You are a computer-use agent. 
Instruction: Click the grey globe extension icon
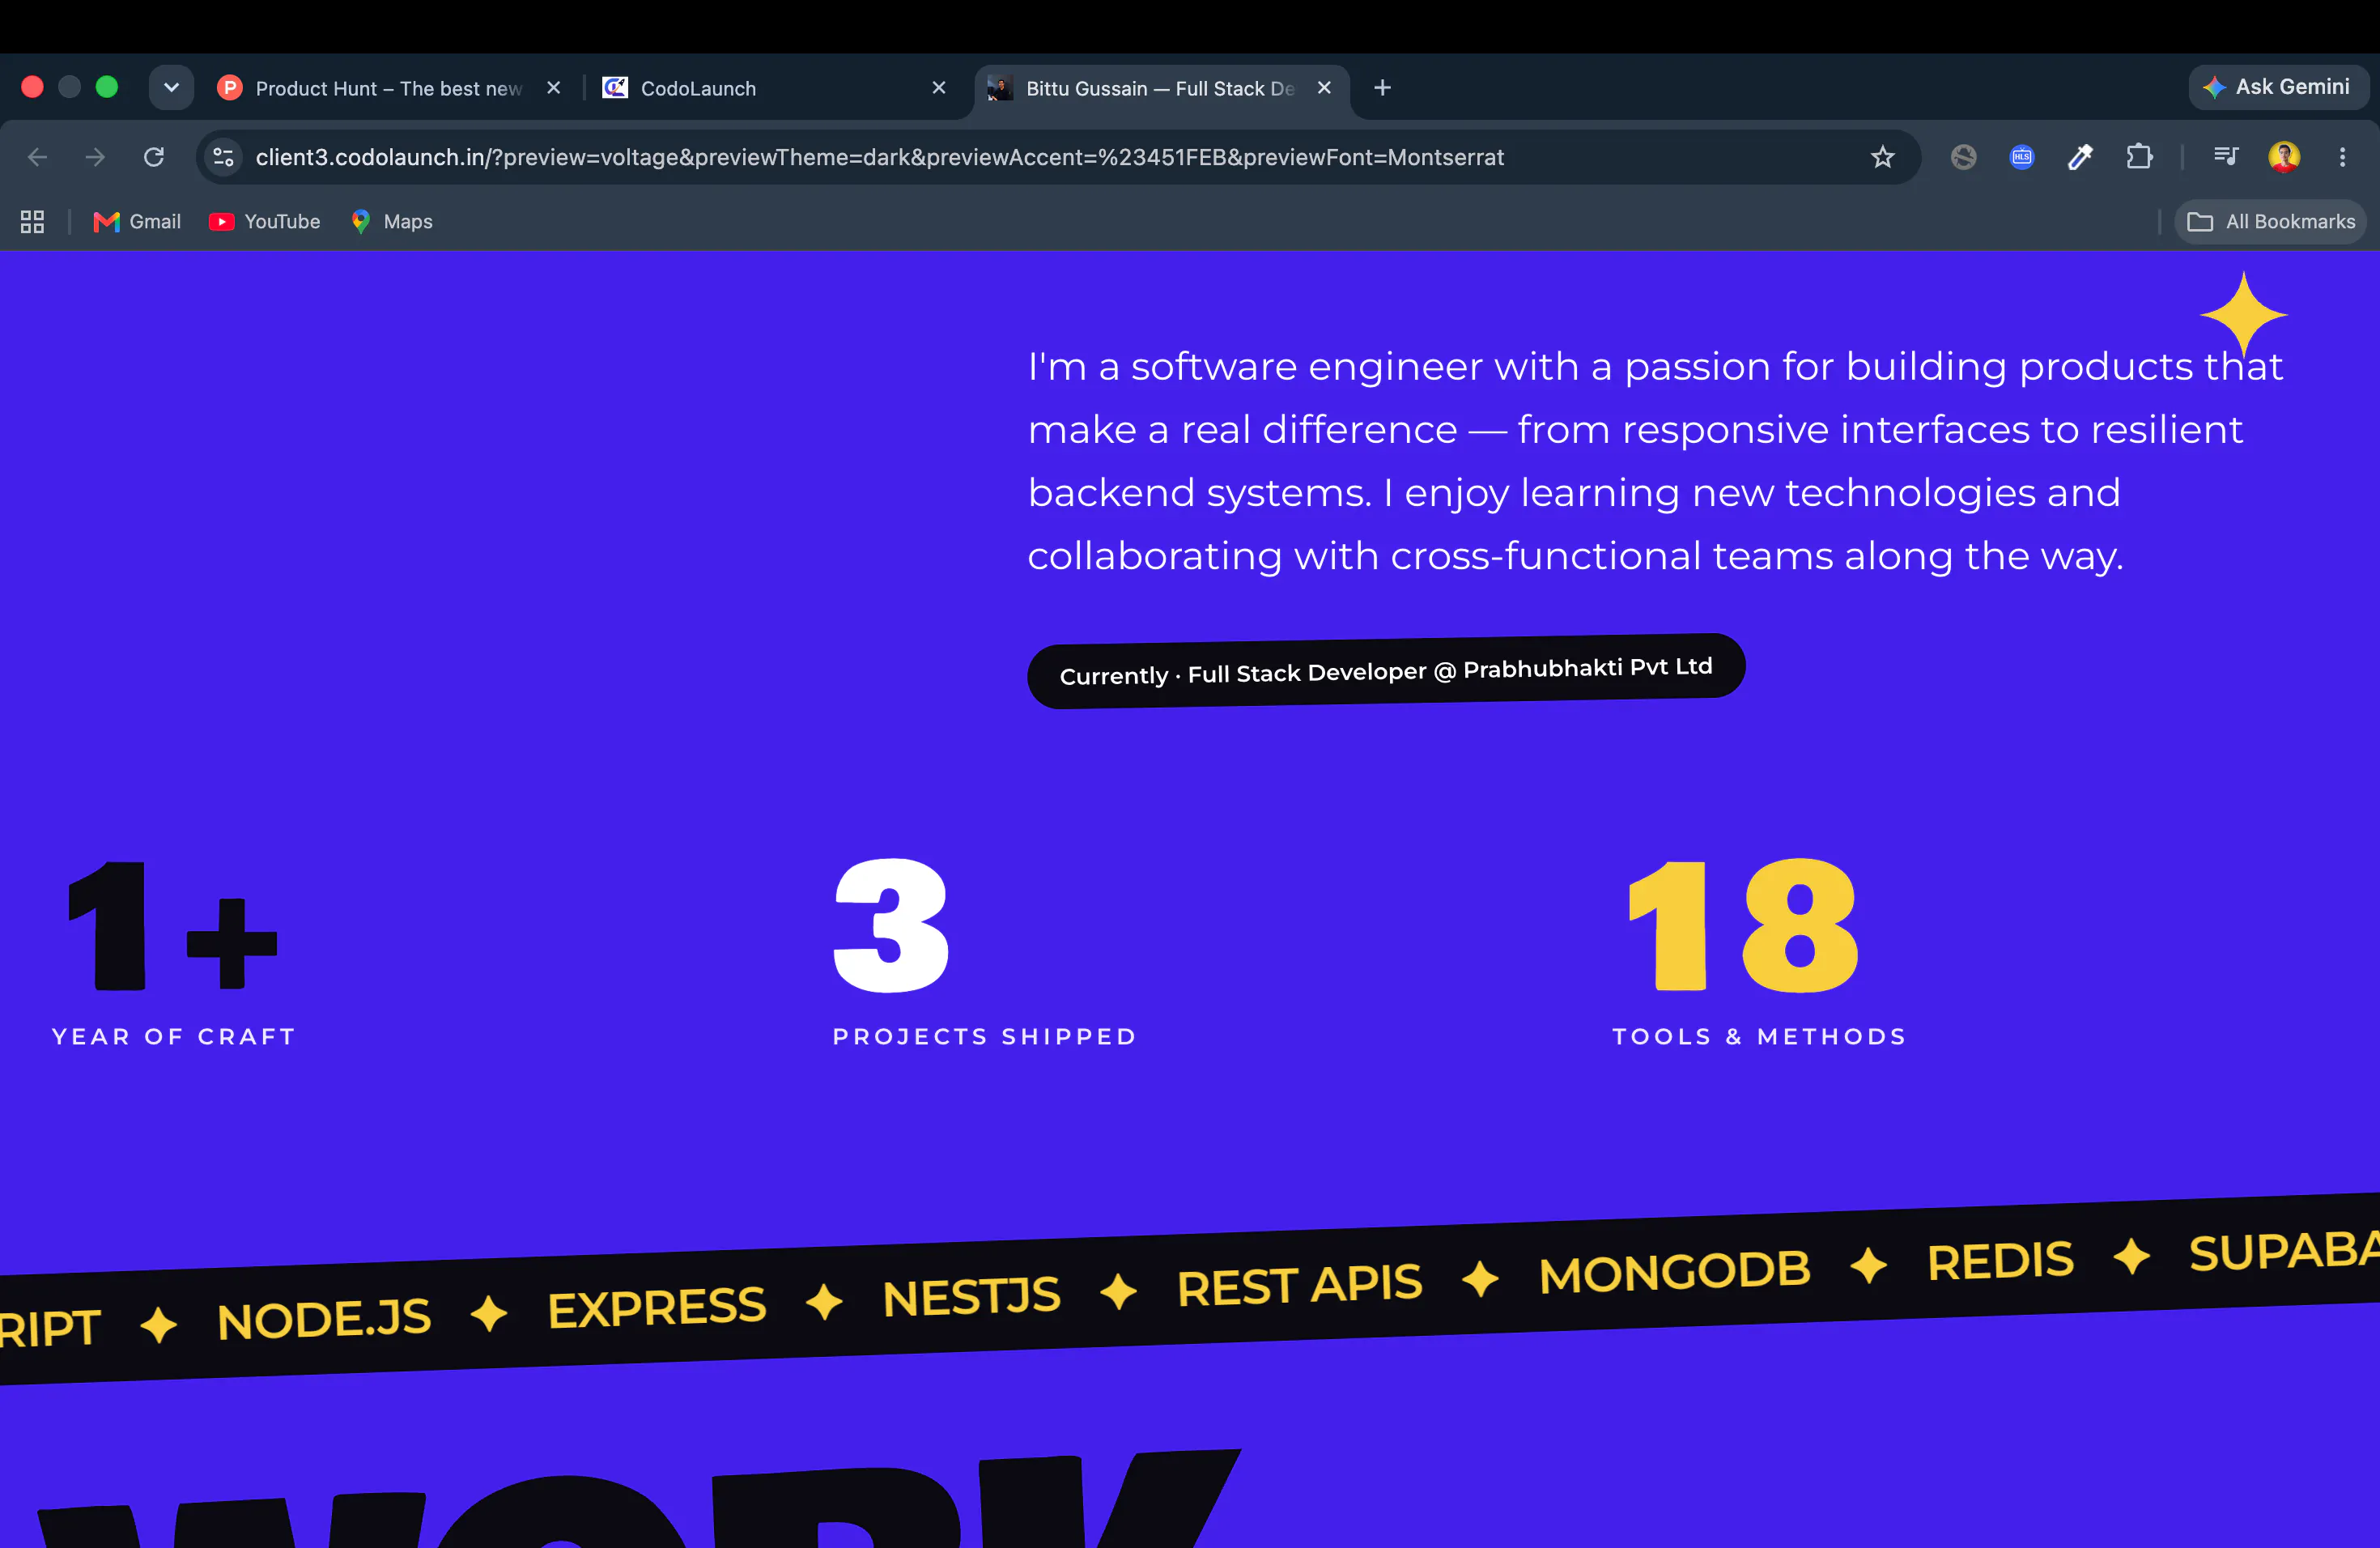click(1963, 157)
